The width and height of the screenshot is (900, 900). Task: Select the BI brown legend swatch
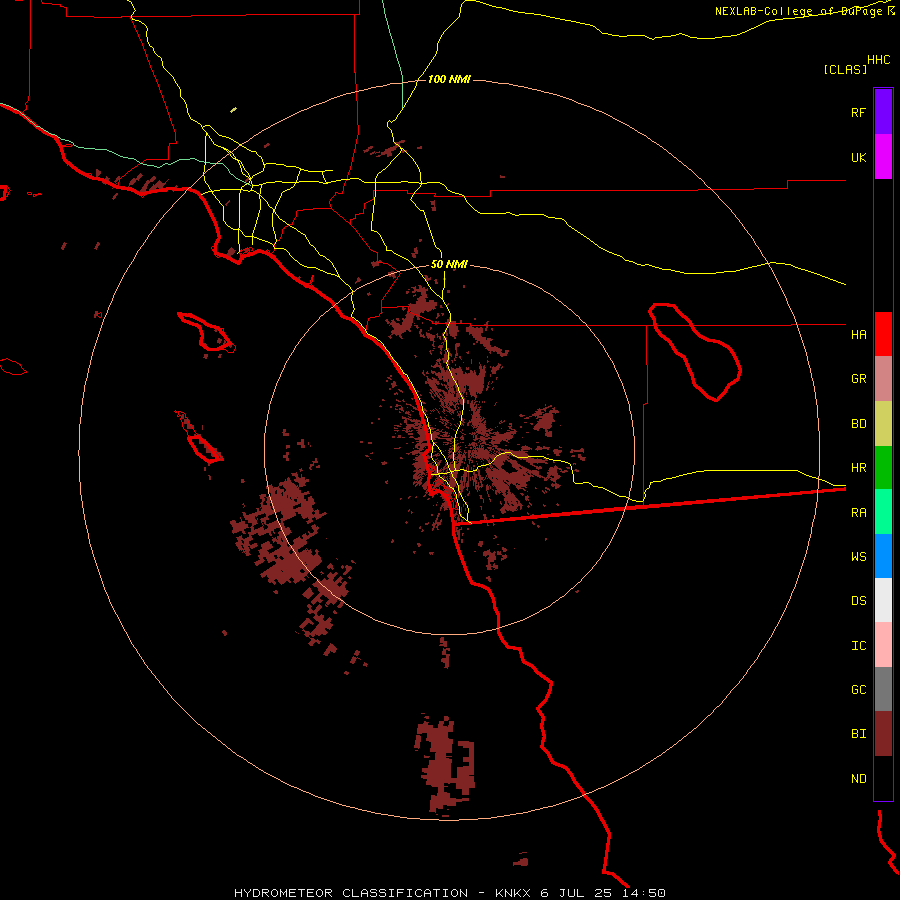click(883, 734)
